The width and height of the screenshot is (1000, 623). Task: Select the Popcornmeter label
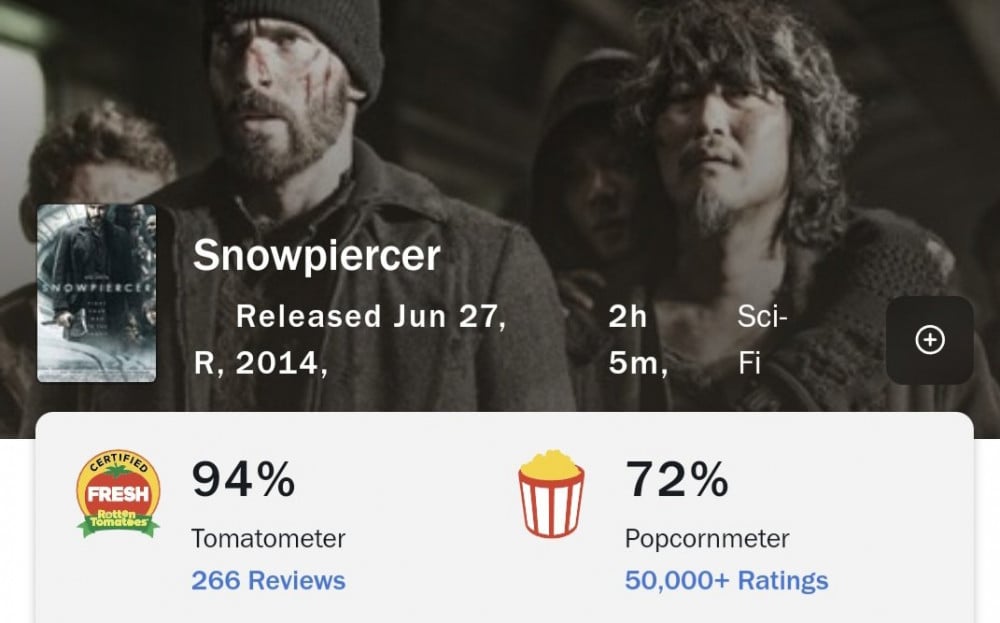[707, 538]
